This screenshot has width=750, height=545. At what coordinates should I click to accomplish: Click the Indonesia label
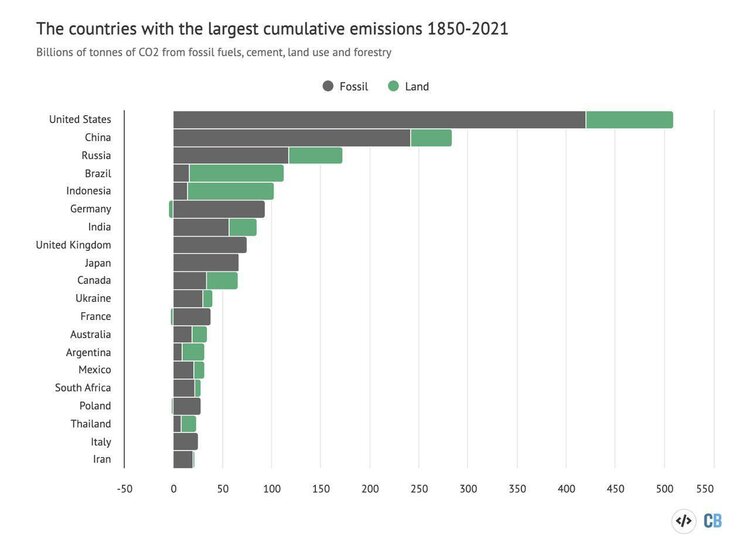tap(88, 190)
